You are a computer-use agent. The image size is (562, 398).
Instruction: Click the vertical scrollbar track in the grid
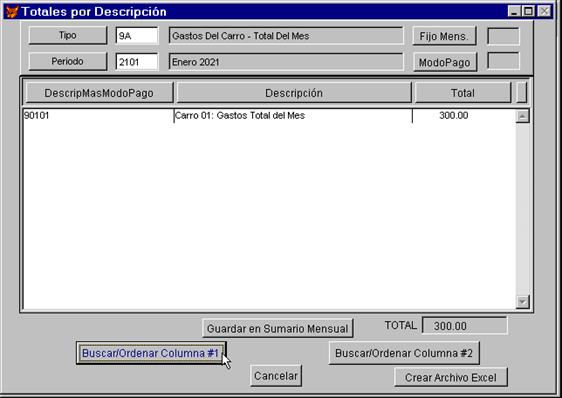coord(523,209)
